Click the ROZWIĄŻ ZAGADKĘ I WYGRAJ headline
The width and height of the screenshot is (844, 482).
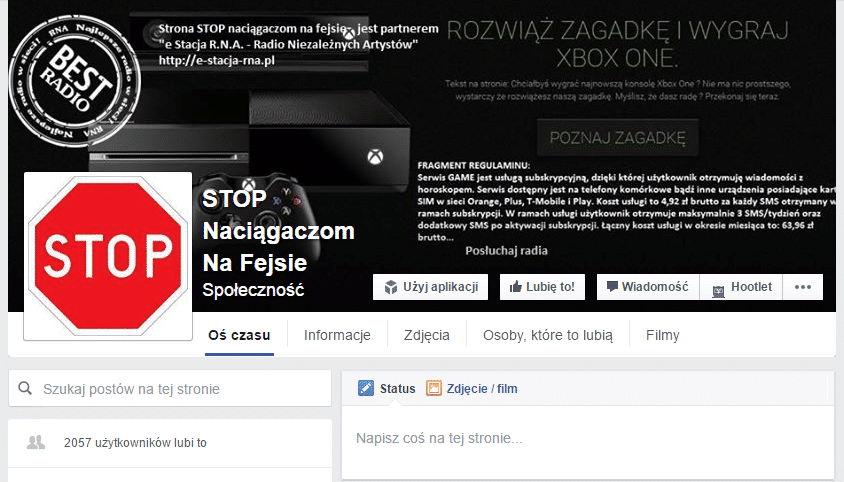[x=617, y=31]
